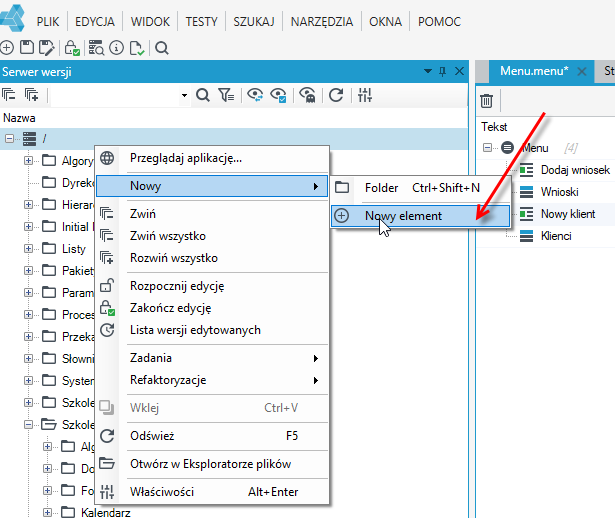
Task: Close the Serwer wersji panel
Action: (x=459, y=71)
